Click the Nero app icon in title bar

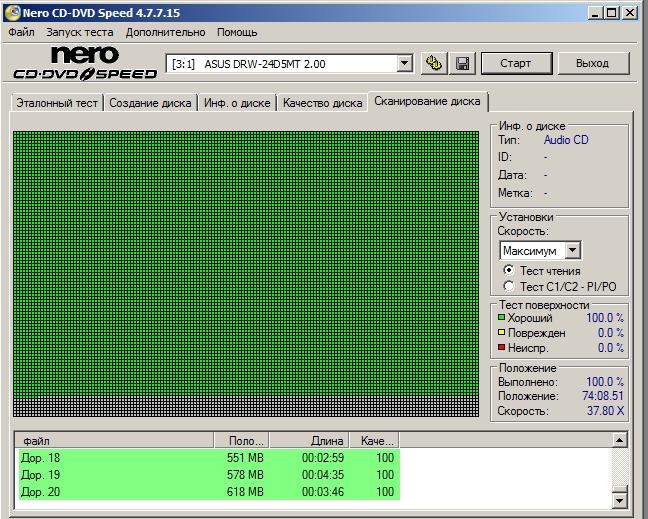click(x=11, y=12)
